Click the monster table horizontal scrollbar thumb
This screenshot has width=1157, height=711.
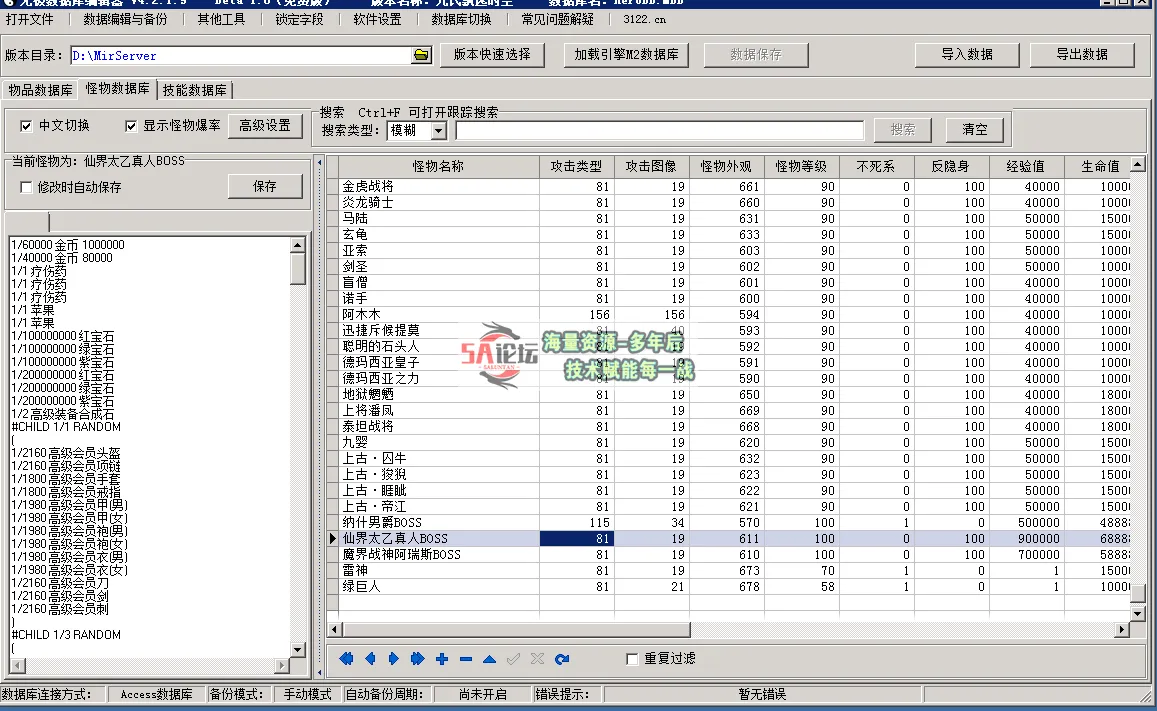517,629
